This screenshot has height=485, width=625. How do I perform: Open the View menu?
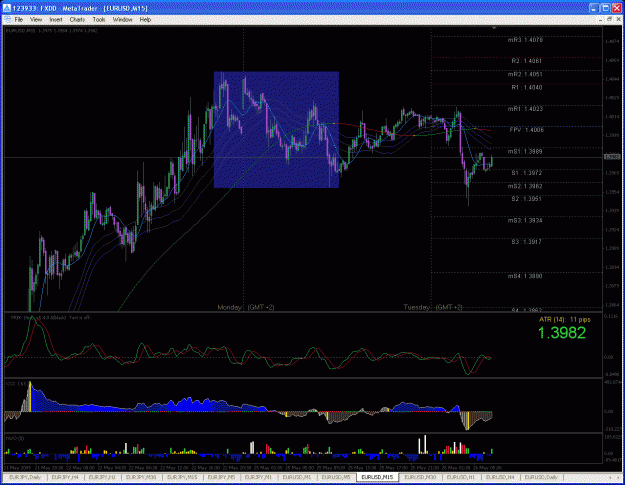coord(36,20)
